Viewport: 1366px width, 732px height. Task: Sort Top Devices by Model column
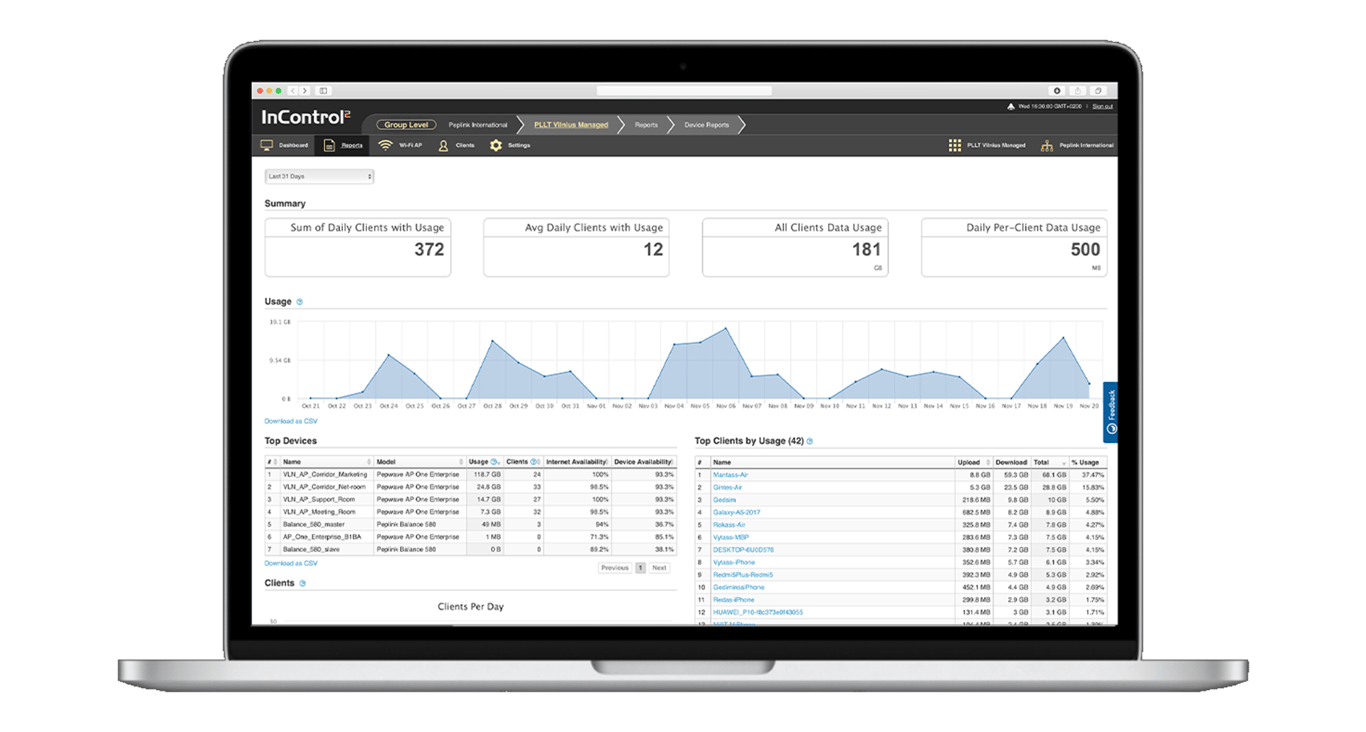point(419,462)
